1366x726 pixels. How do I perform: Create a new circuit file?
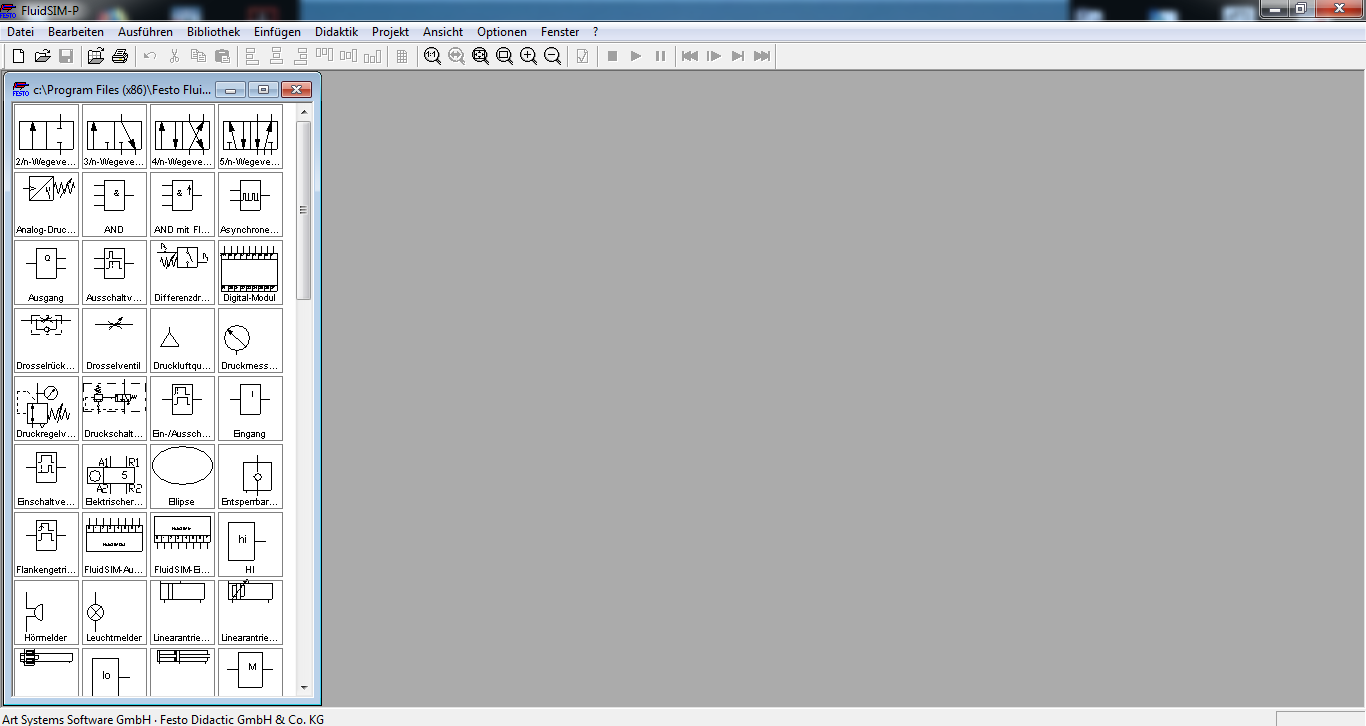pos(17,56)
